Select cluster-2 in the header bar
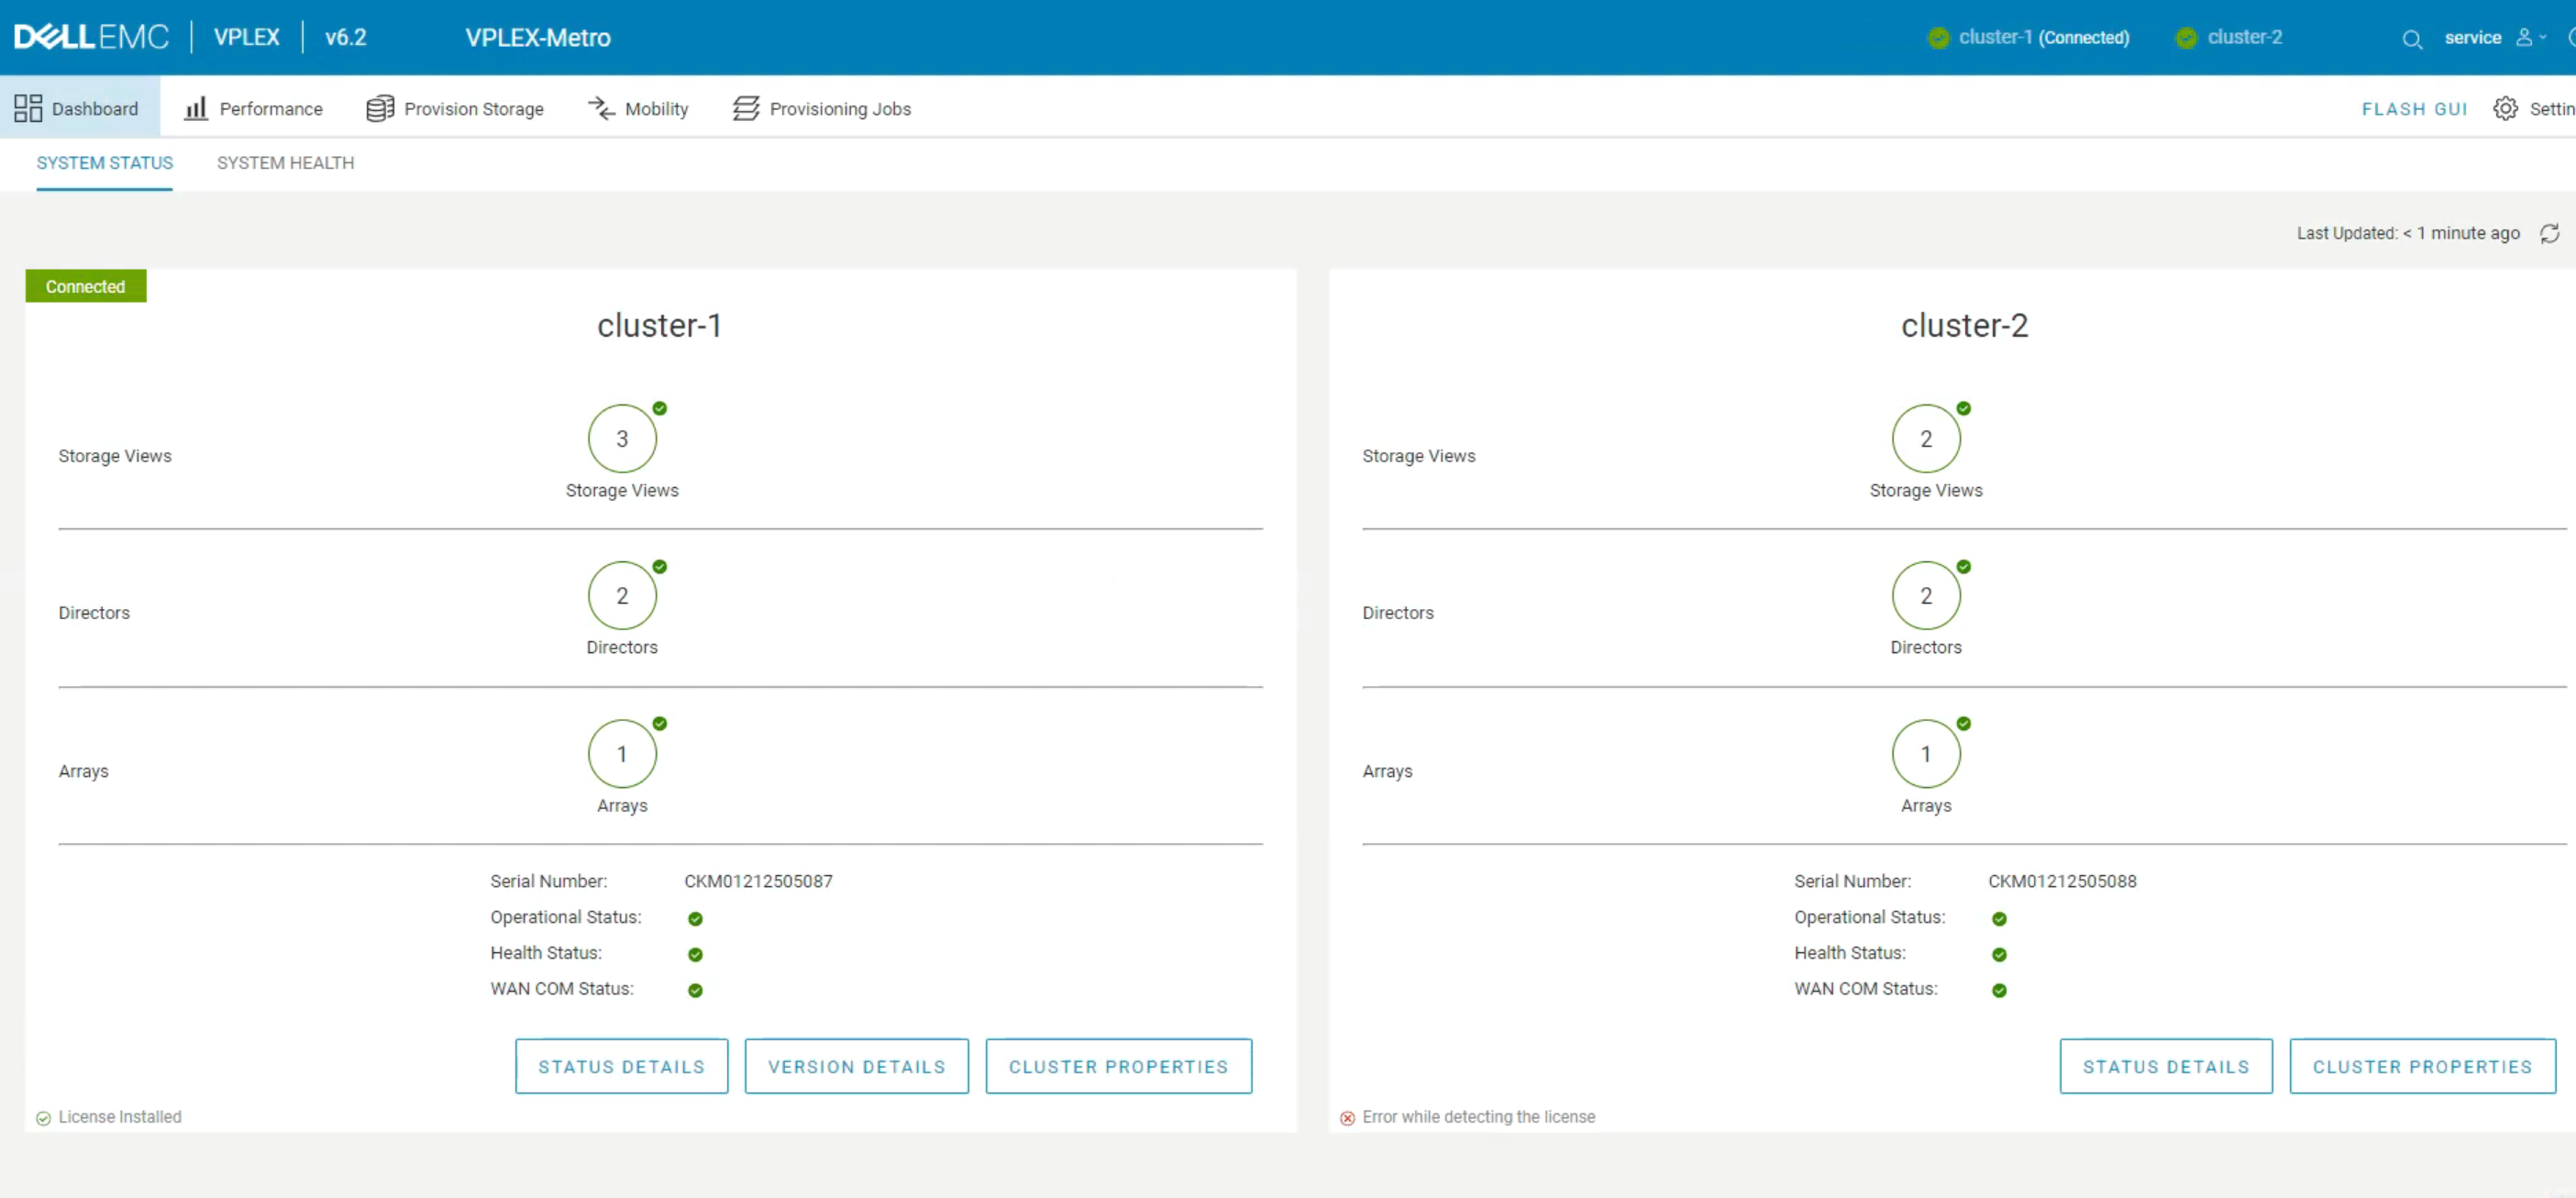 [x=2243, y=38]
